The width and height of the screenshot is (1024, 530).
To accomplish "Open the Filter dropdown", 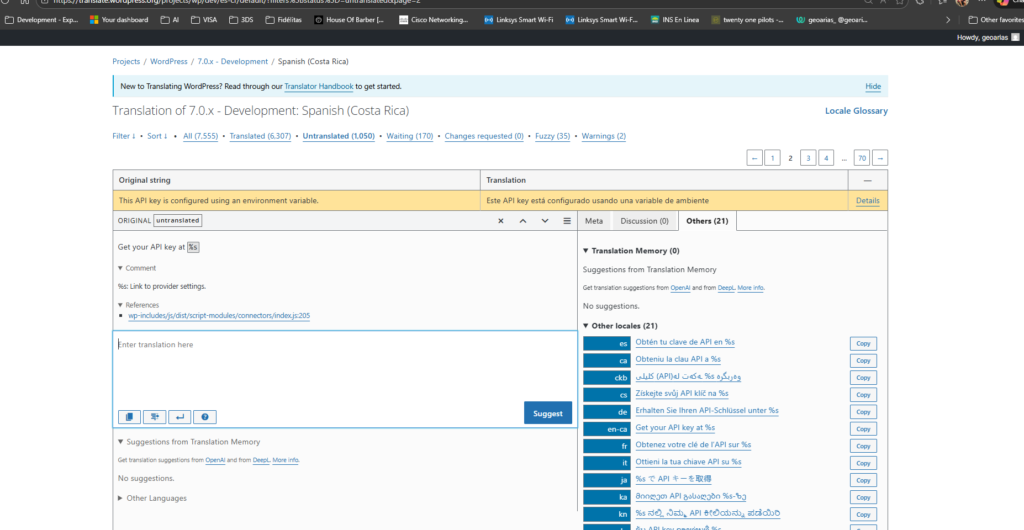I will [123, 136].
